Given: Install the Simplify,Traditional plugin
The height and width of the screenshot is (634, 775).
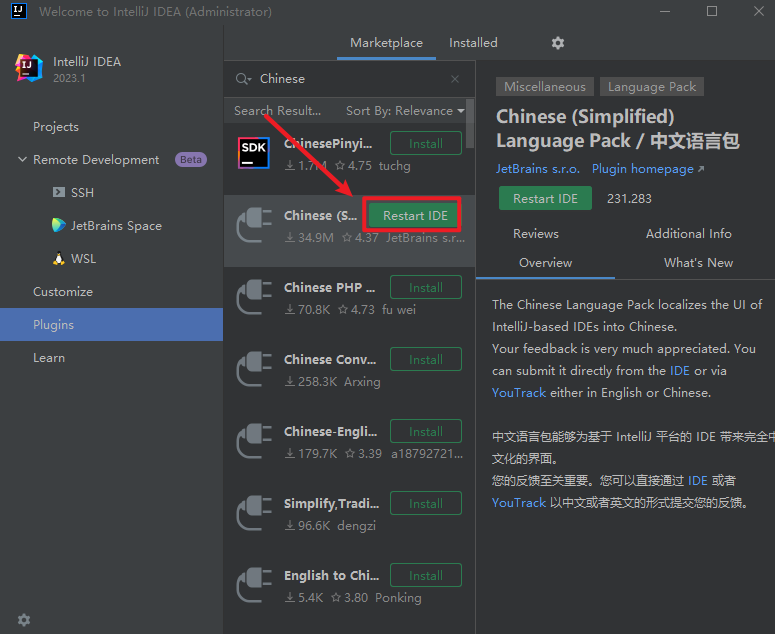Looking at the screenshot, I should [426, 504].
